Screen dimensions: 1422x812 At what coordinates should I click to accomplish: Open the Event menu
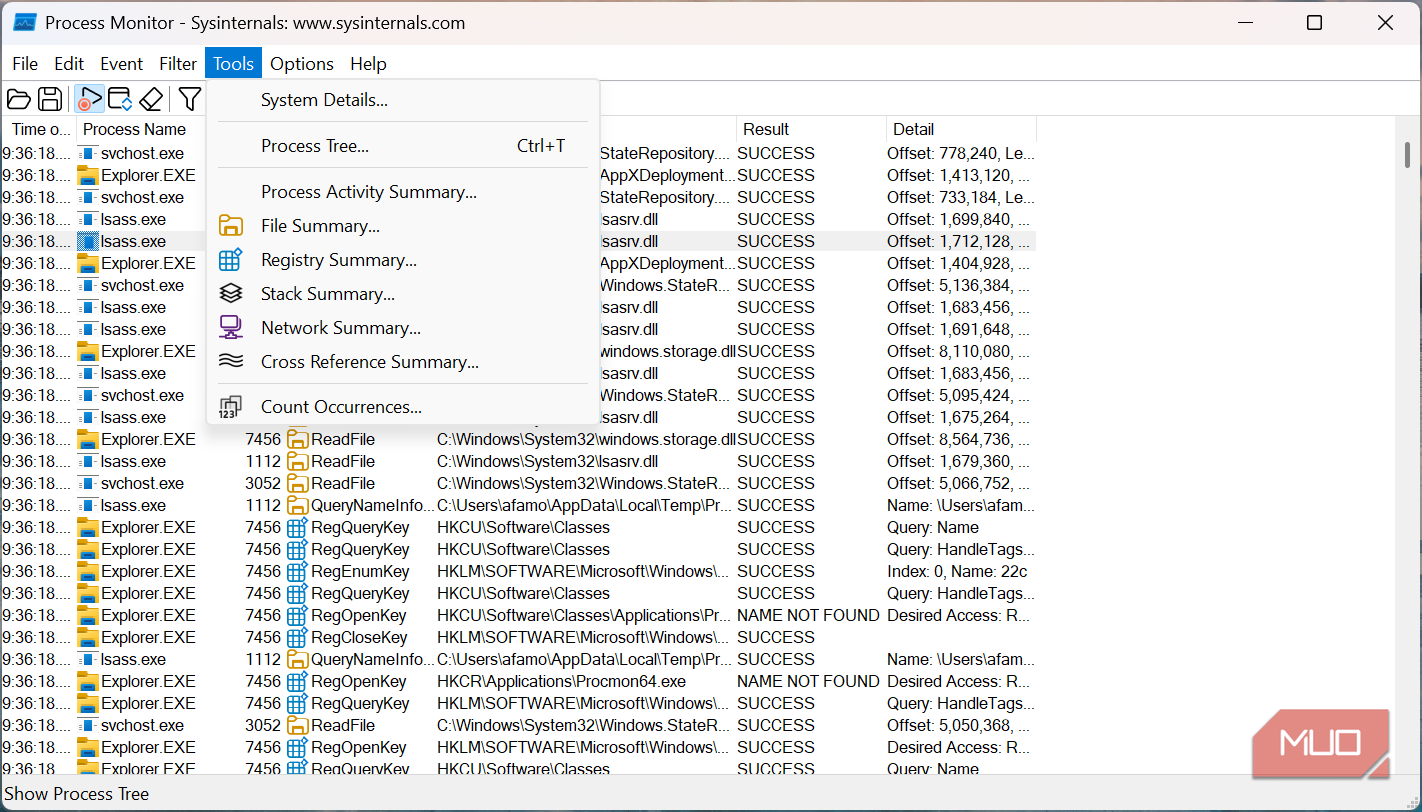(x=122, y=64)
